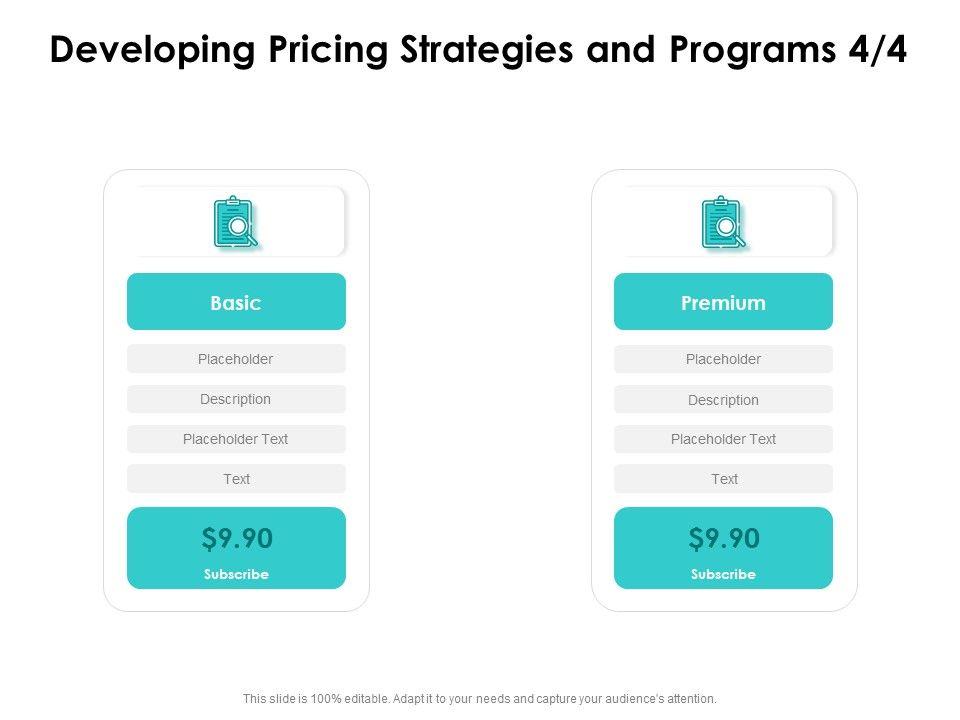Click the Text row in Basic card
The image size is (960, 720).
[236, 479]
